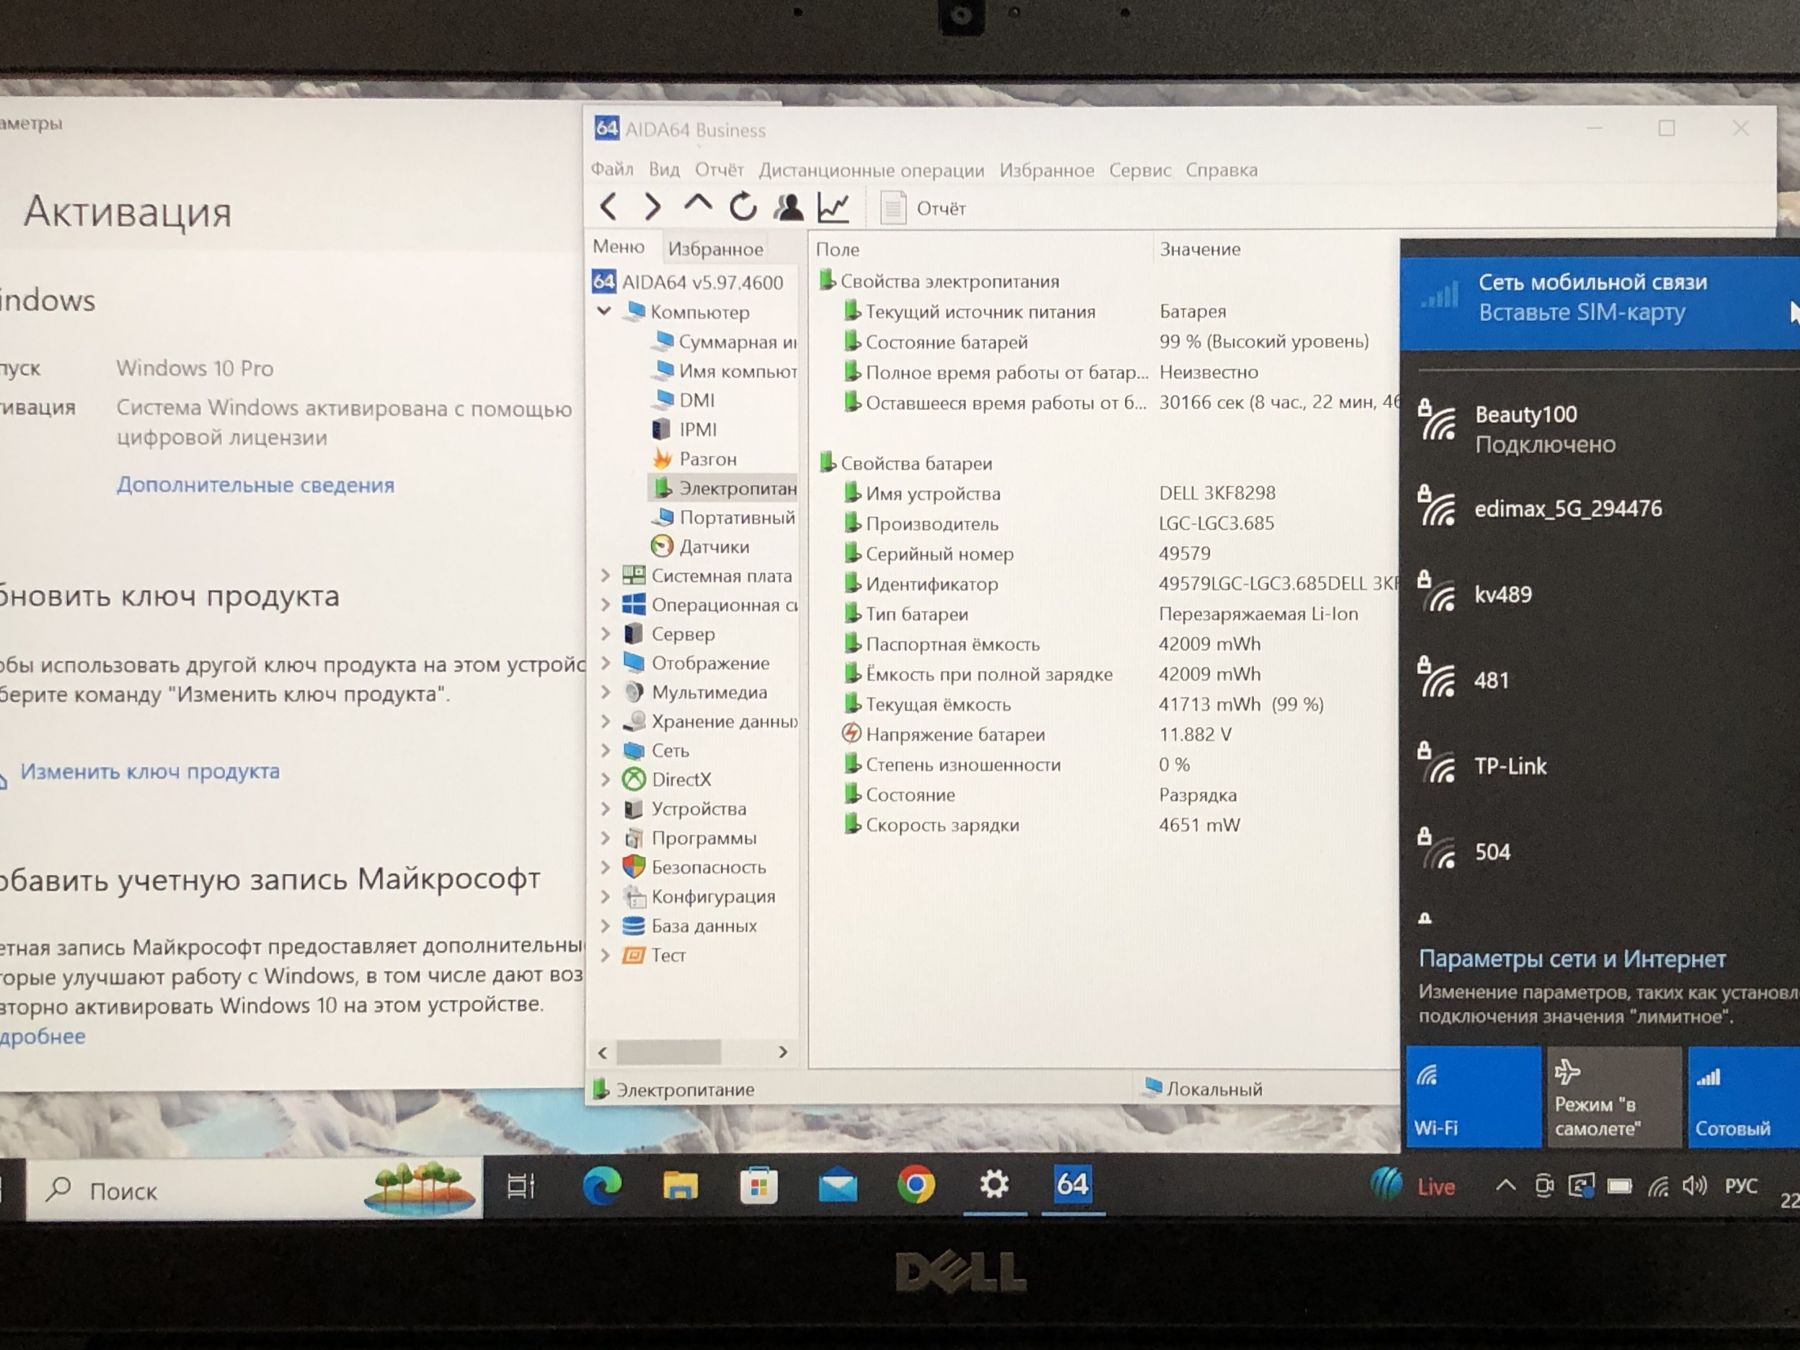Toggle airplane mode (Режим в самолете) tile
This screenshot has height=1350, width=1800.
[x=1613, y=1098]
